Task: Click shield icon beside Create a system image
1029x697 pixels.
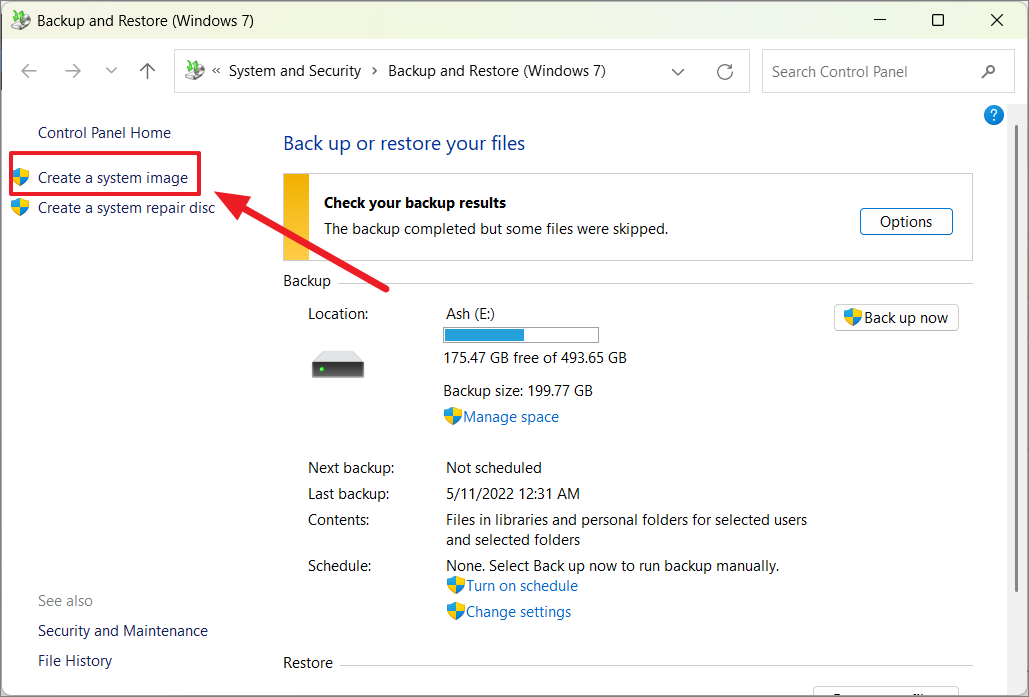Action: [x=21, y=177]
